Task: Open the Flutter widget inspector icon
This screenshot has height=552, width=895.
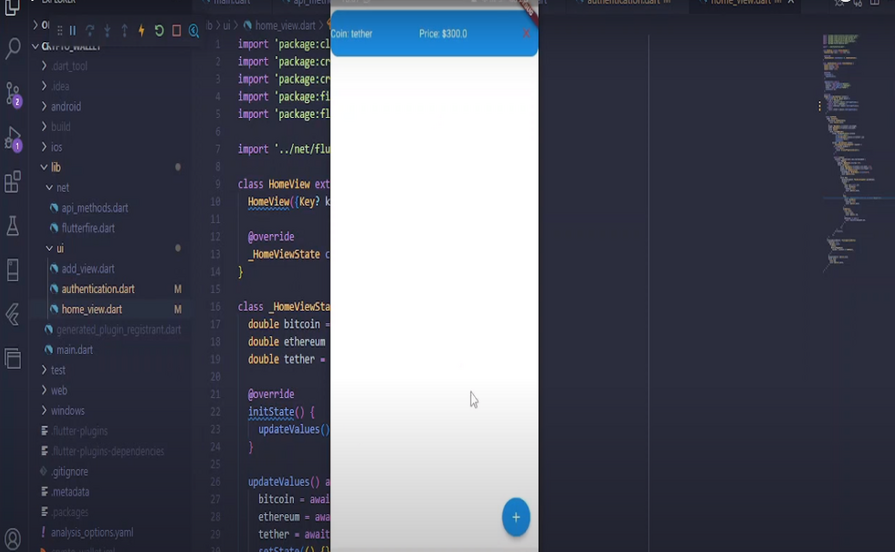Action: tap(194, 30)
